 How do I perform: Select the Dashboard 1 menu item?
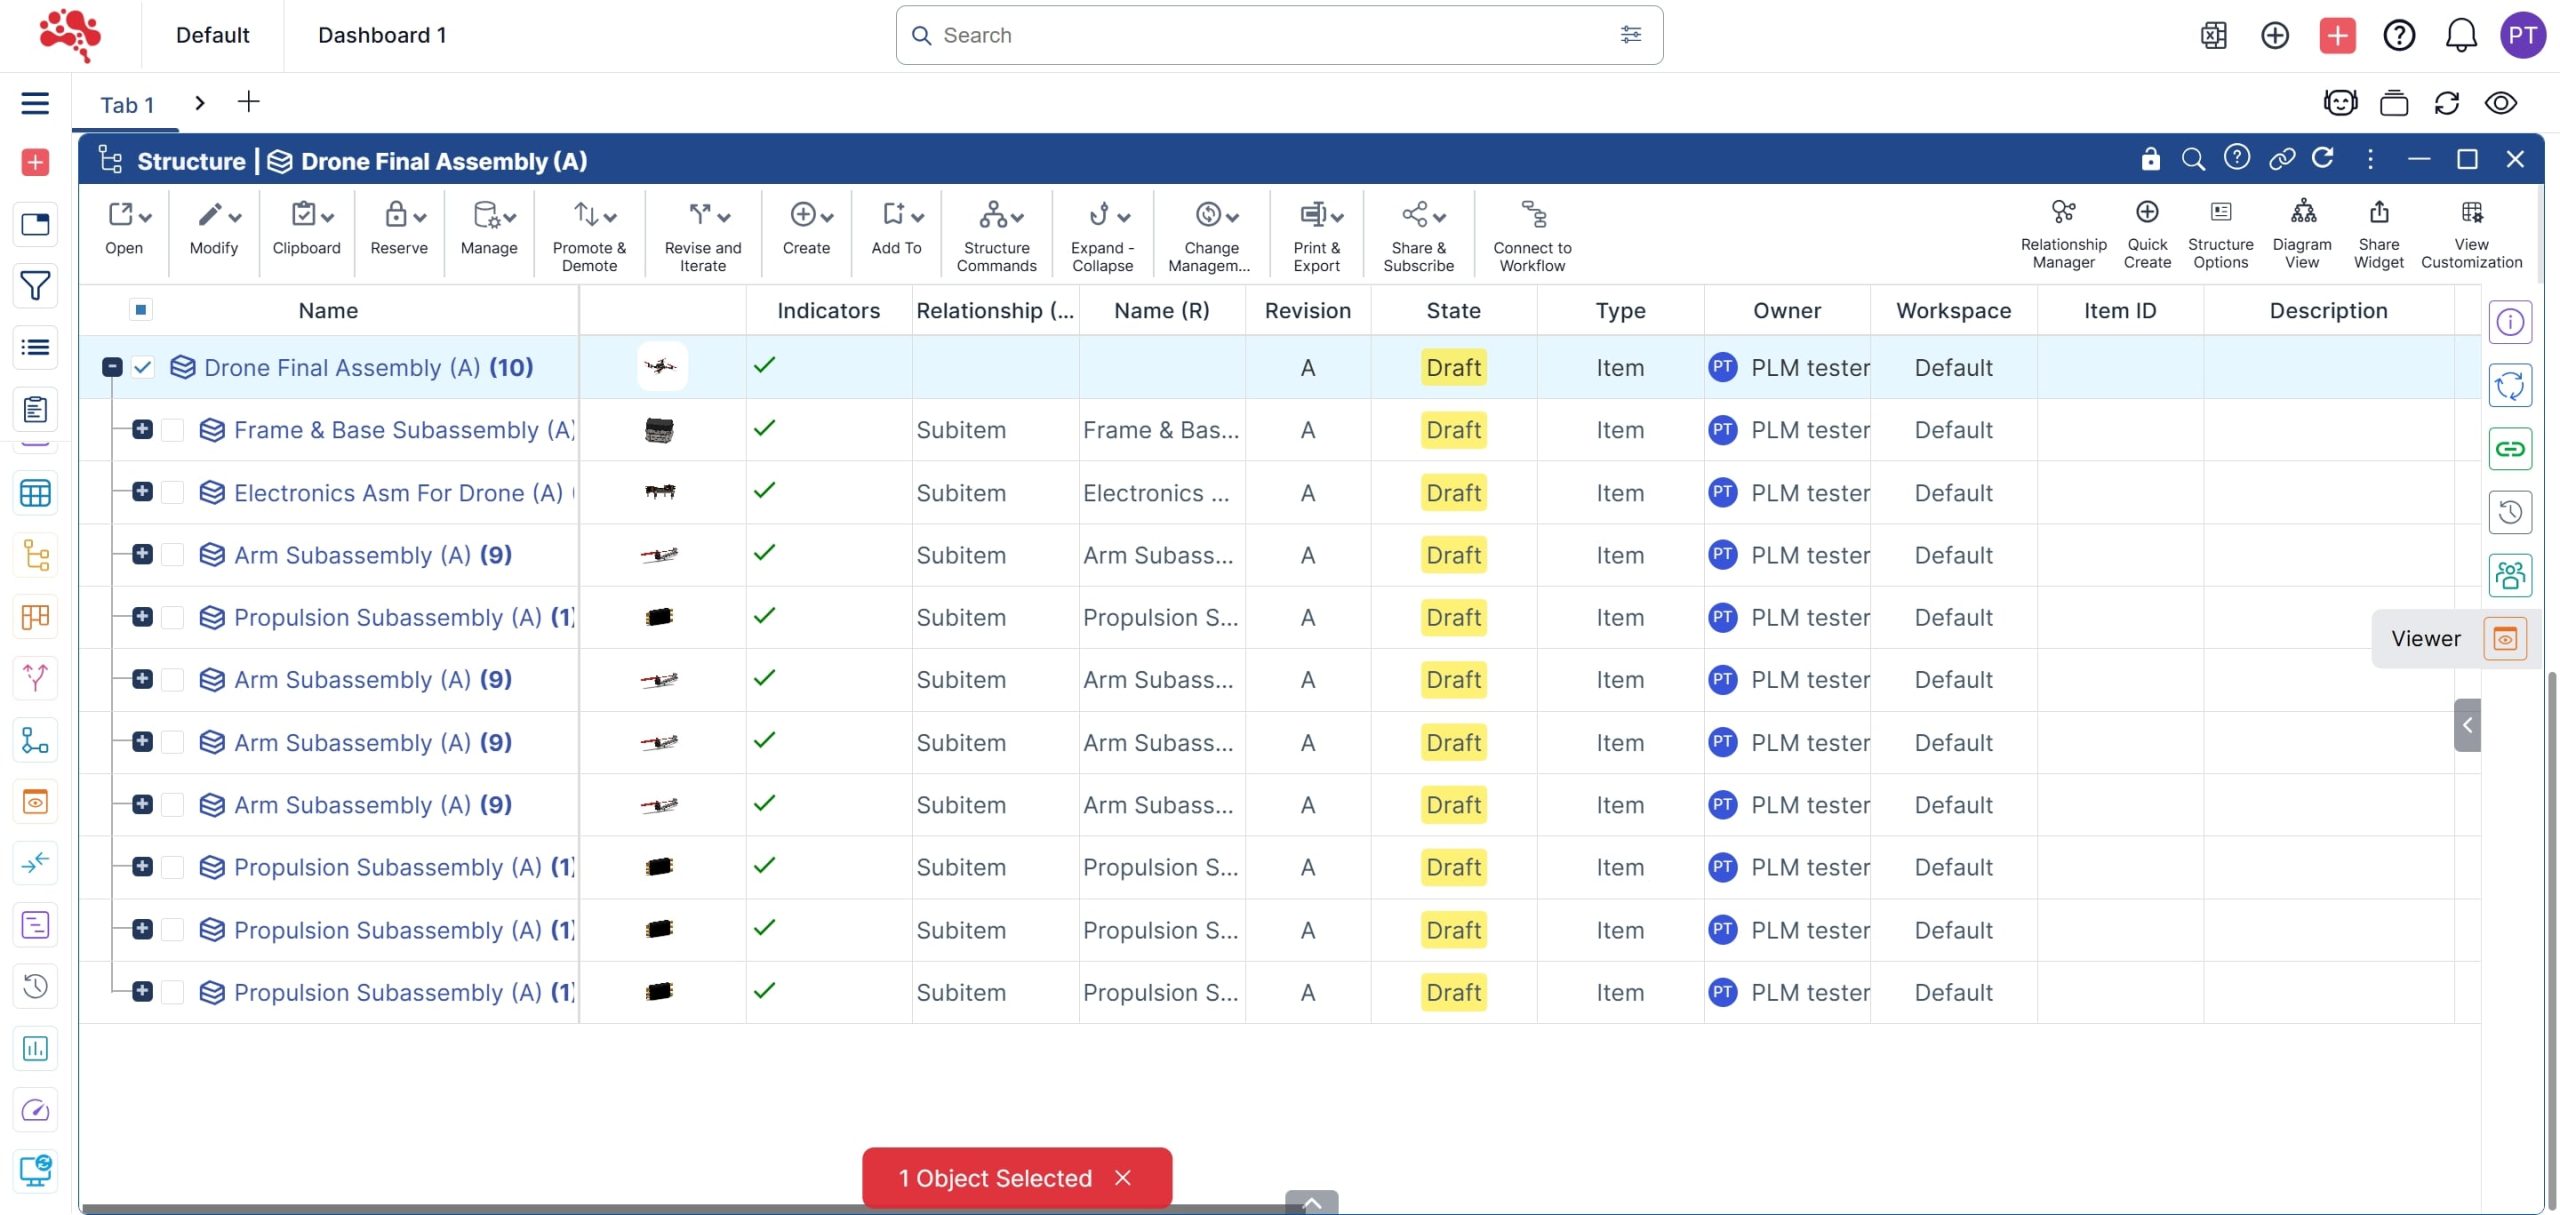pos(382,36)
